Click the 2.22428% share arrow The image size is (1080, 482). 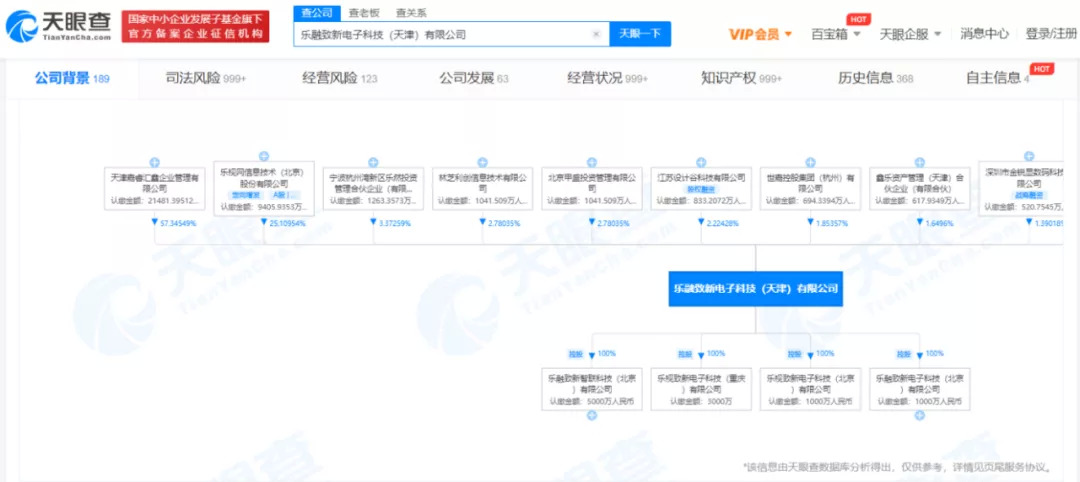[700, 223]
